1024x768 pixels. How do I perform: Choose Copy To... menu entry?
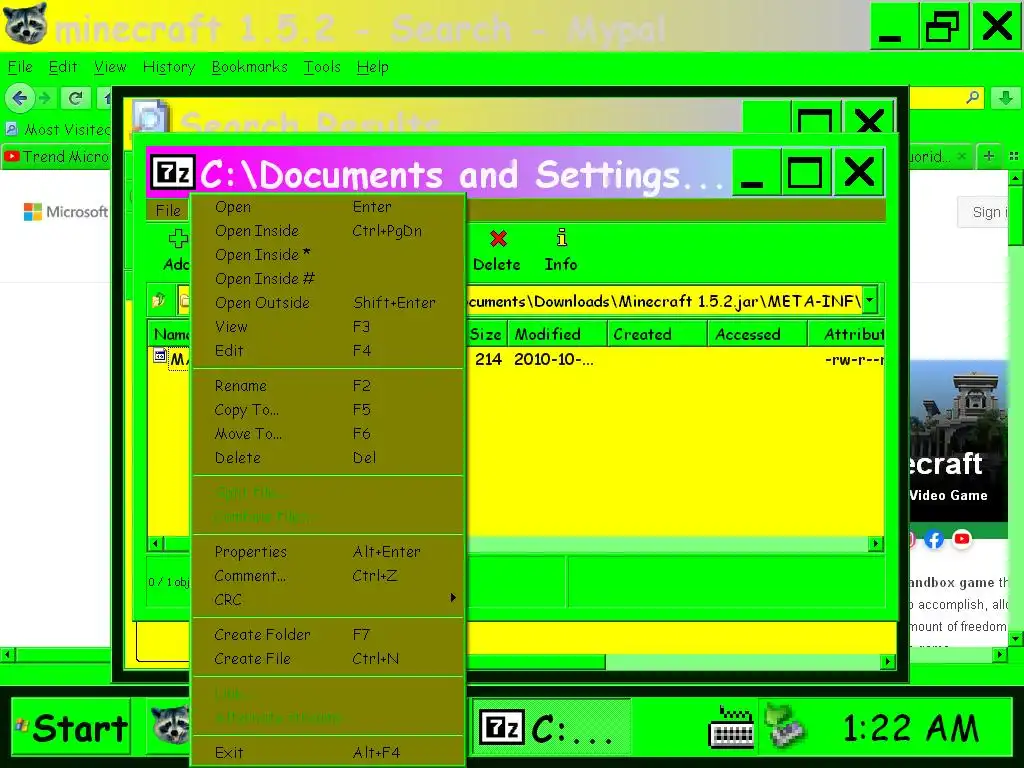point(328,410)
